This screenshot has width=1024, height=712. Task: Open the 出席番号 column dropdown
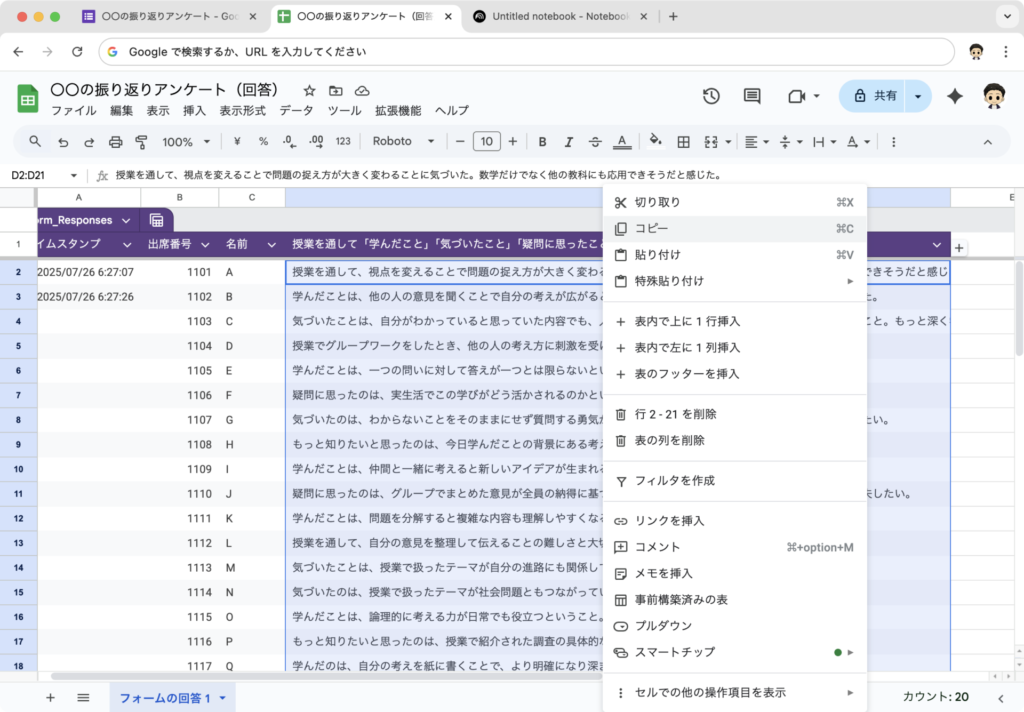pos(205,245)
